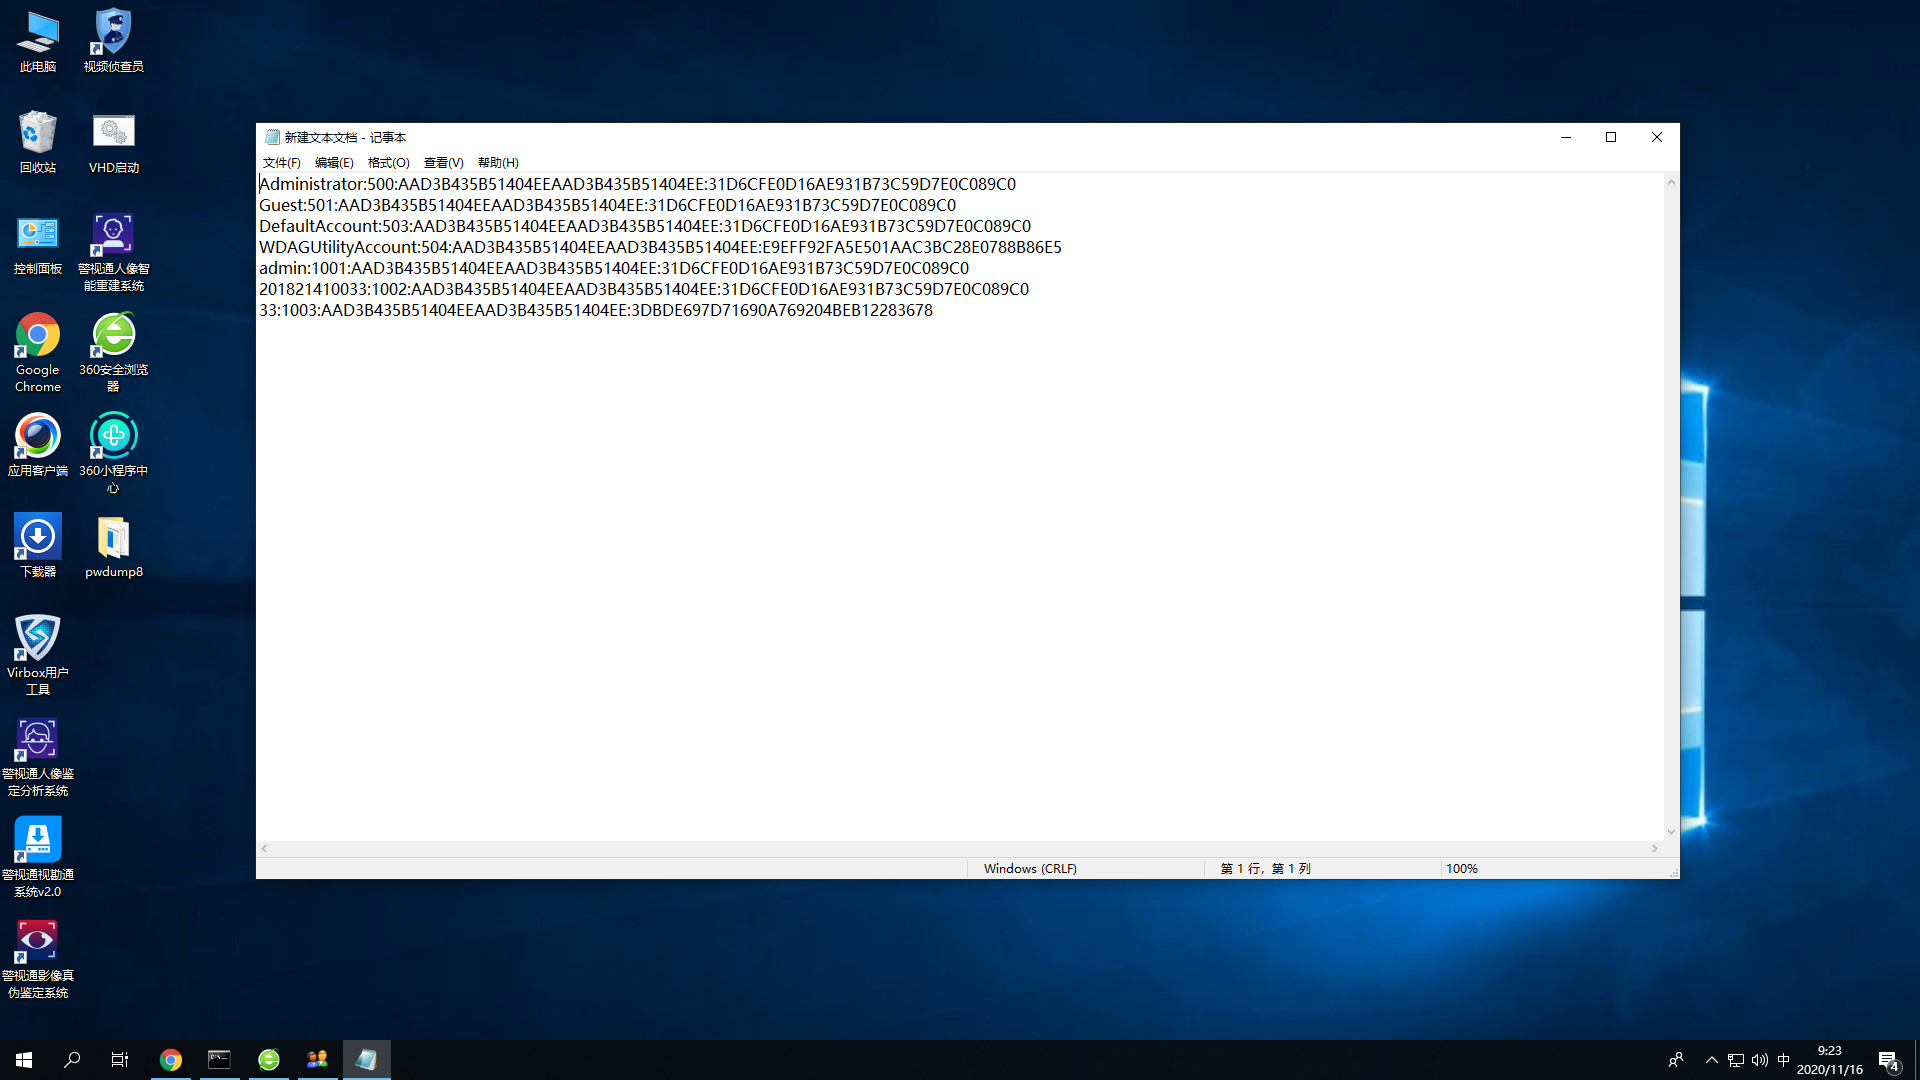Screen dimensions: 1920x1080
Task: Click the volume speaker tray icon
Action: click(1759, 1060)
